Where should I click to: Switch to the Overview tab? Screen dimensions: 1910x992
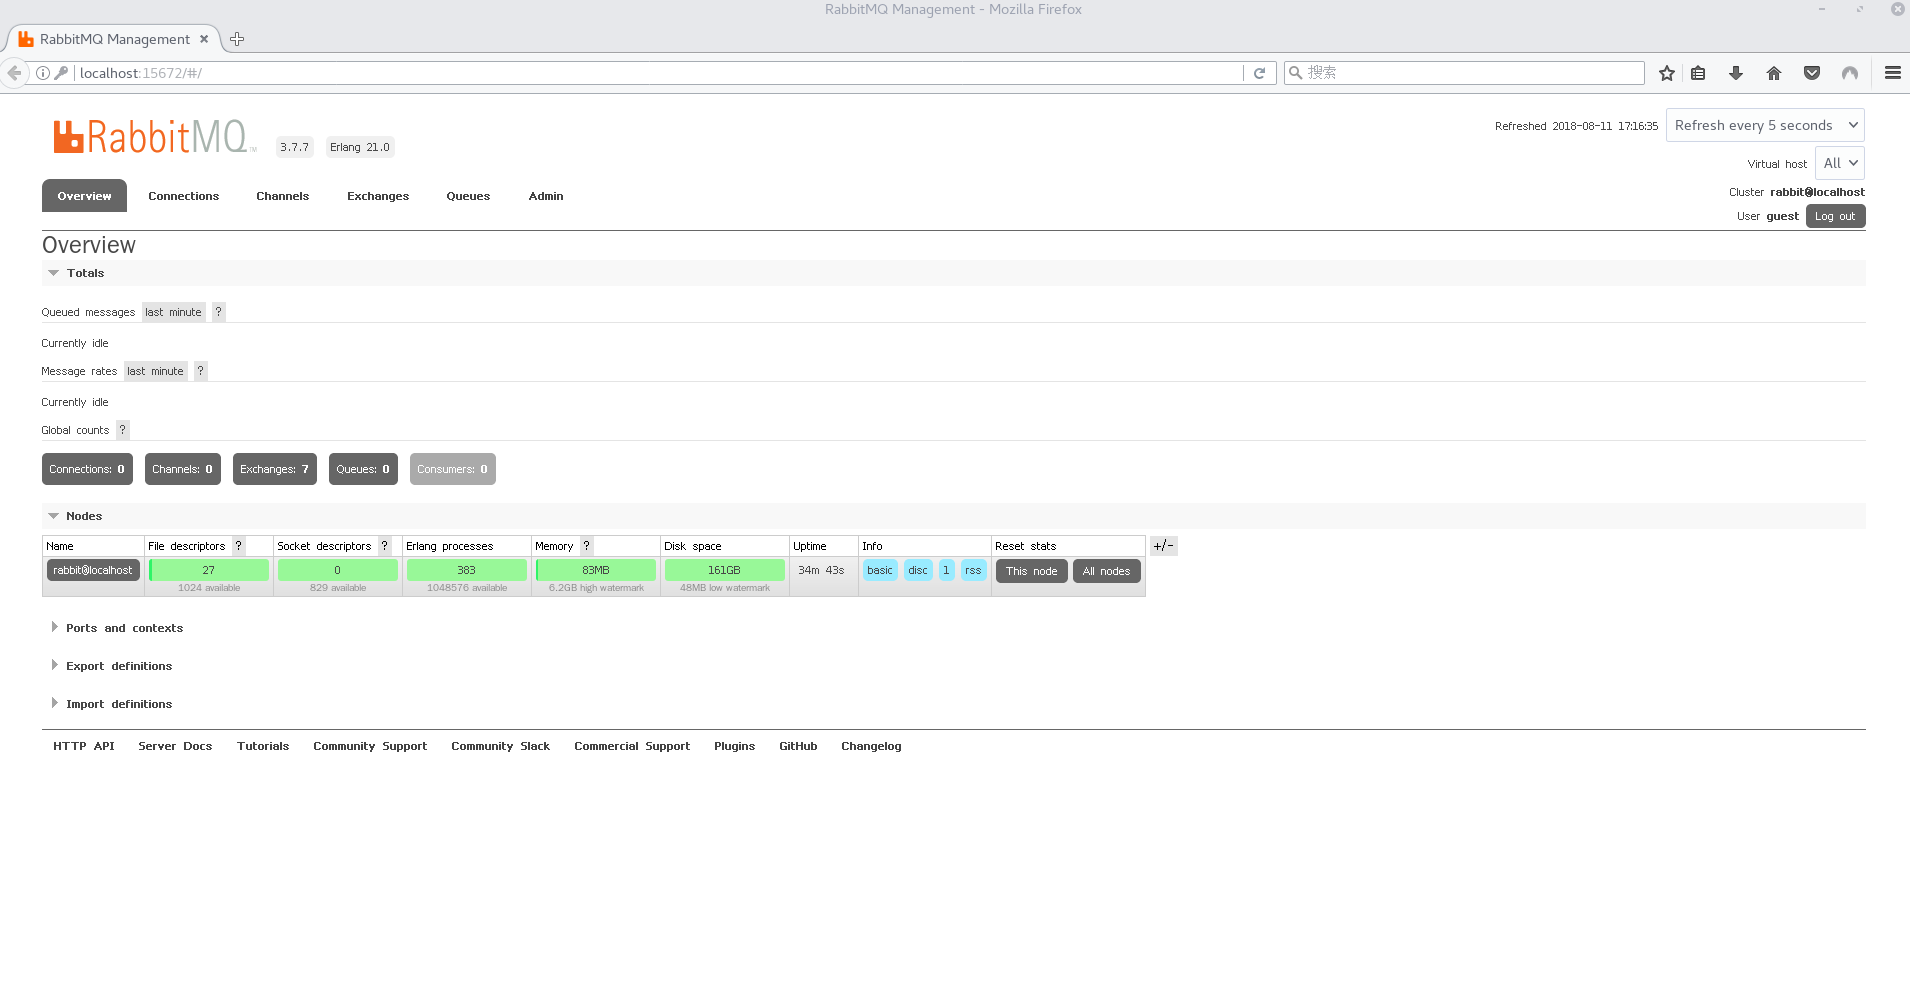[x=84, y=196]
